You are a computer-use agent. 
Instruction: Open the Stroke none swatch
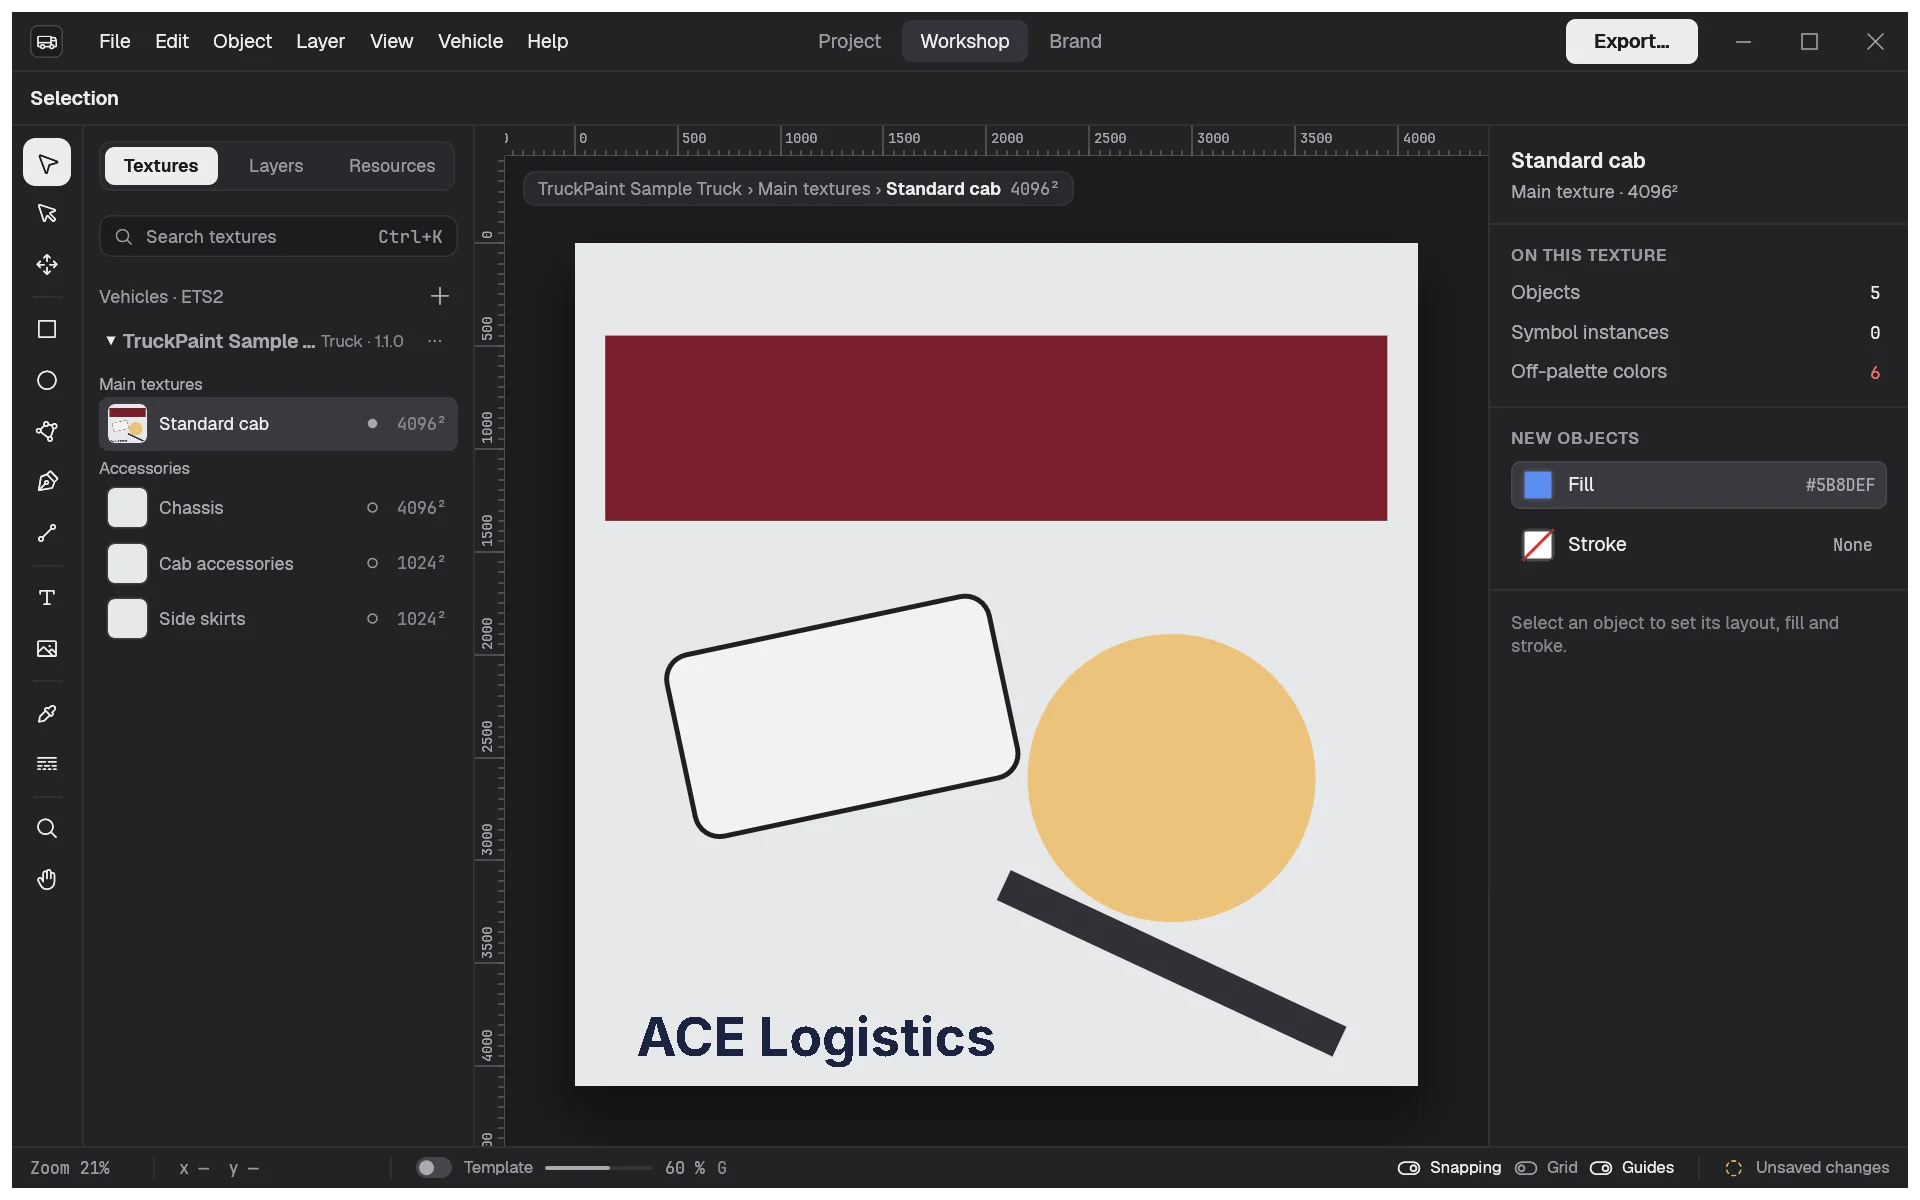(x=1537, y=545)
